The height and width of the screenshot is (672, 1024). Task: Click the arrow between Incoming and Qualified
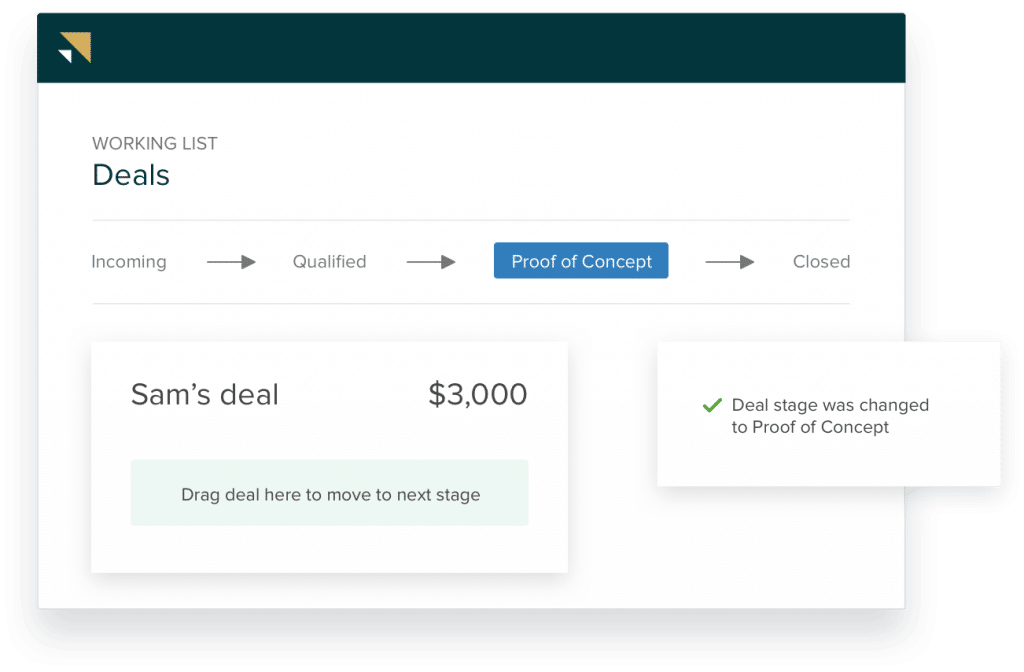pos(231,262)
